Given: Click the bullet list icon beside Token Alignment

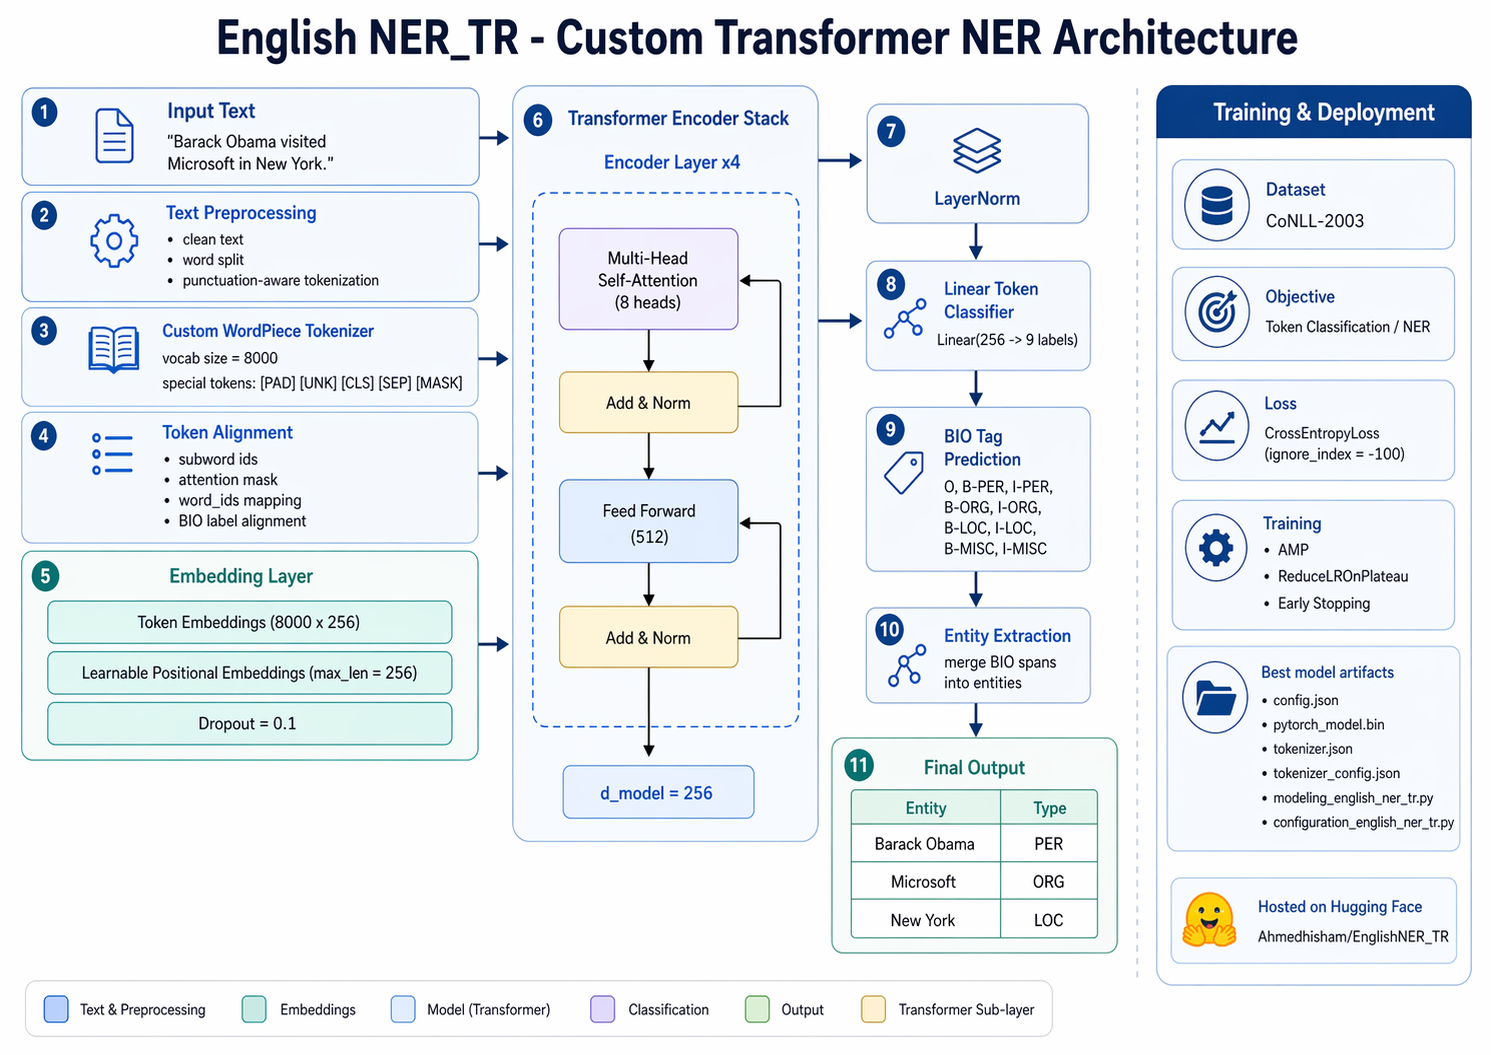Looking at the screenshot, I should (112, 454).
